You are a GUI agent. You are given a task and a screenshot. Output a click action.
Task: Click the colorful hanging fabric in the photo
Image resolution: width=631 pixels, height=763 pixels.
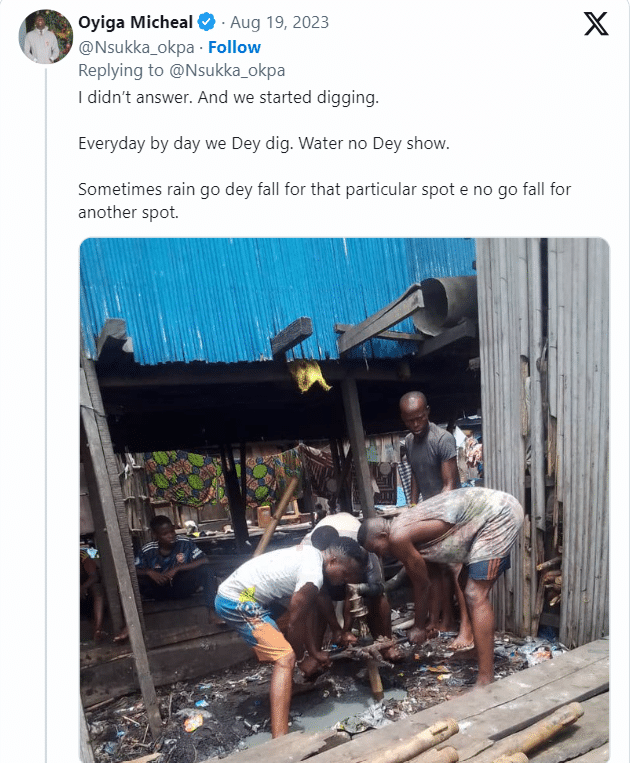(x=215, y=475)
